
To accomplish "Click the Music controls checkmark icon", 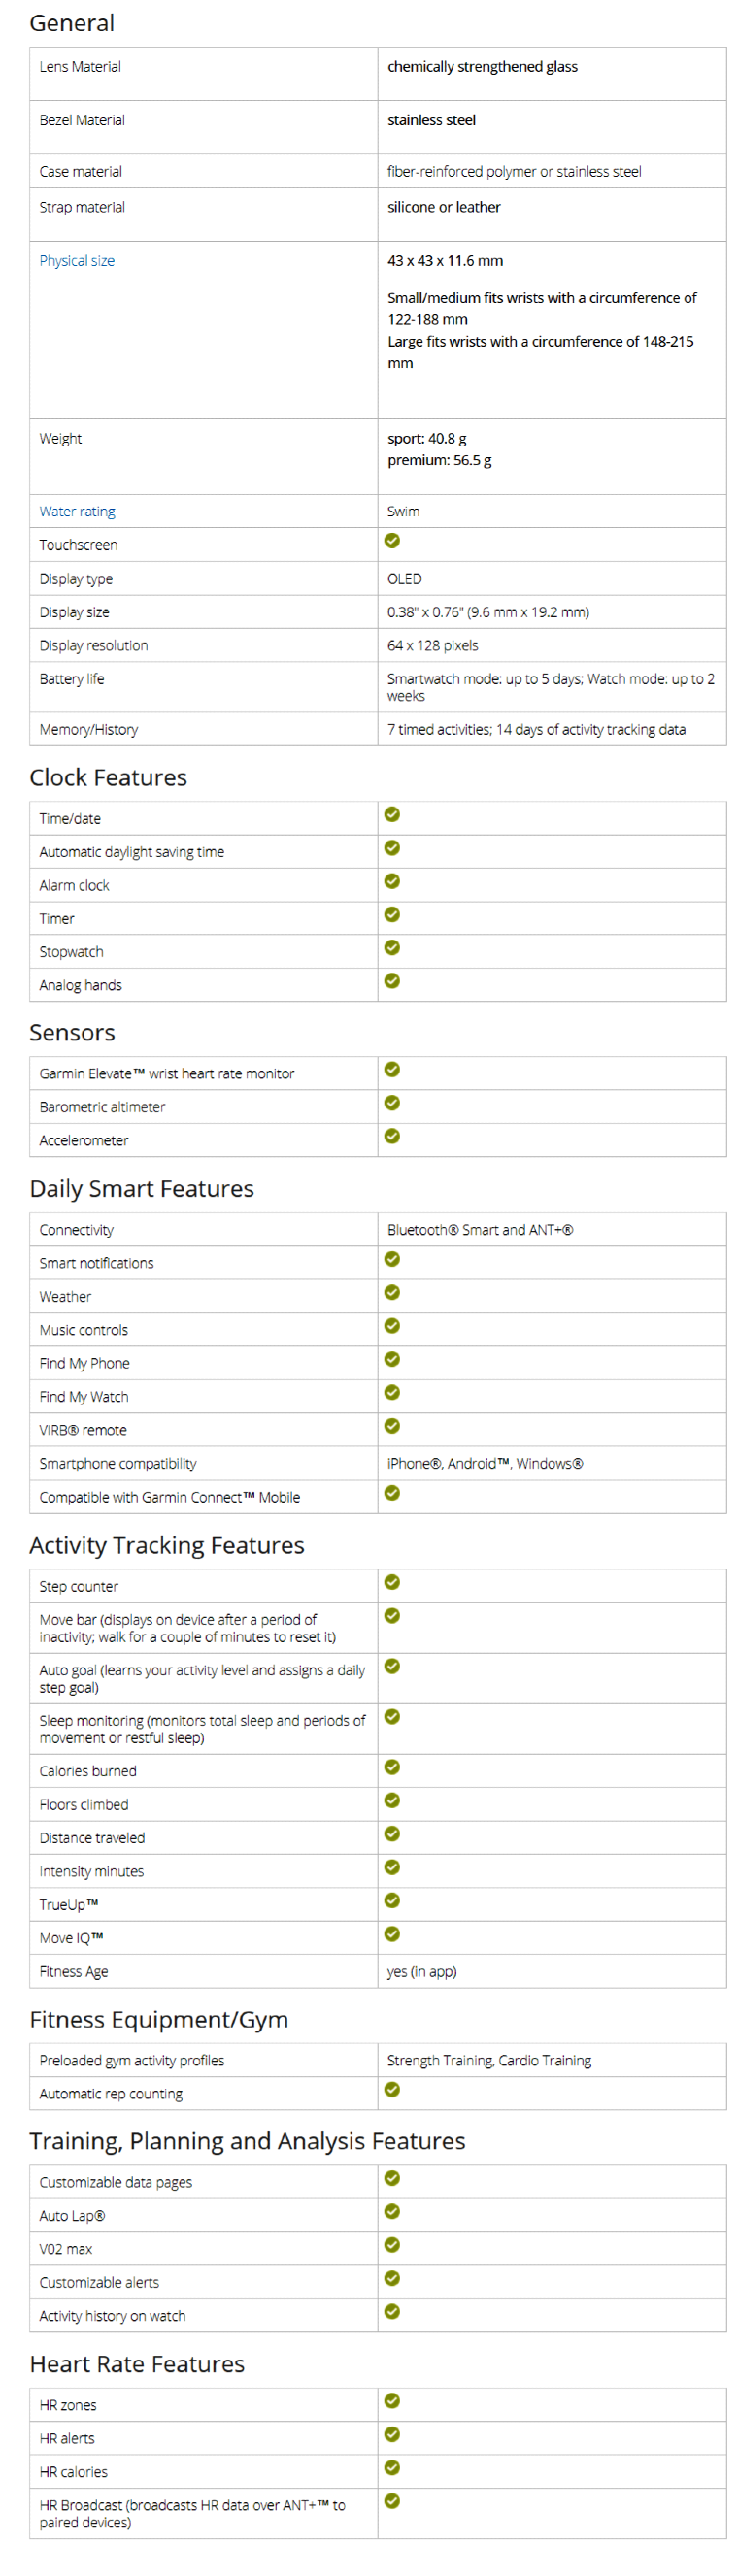I will click(x=392, y=1326).
